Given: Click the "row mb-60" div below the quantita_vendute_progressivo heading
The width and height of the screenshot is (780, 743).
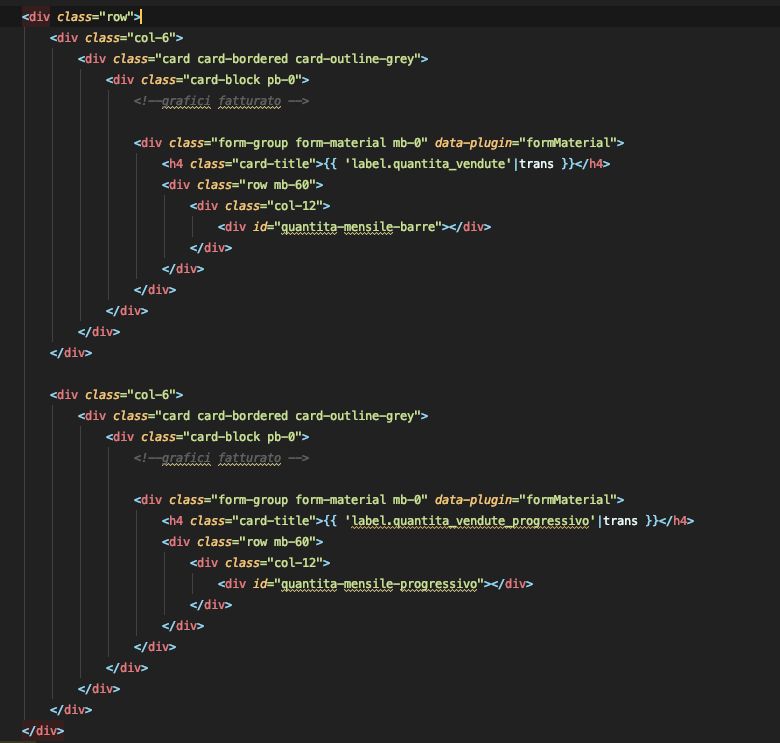Looking at the screenshot, I should point(242,542).
